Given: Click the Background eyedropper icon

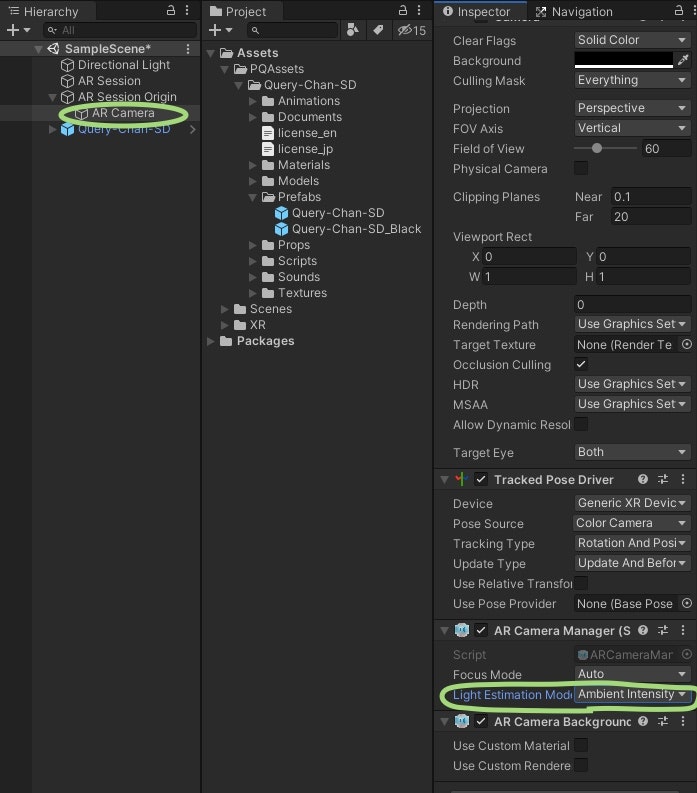Looking at the screenshot, I should pos(683,60).
